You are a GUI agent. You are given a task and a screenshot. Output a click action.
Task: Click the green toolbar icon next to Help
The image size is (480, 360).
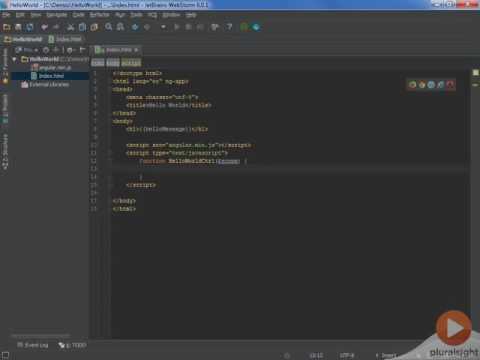coord(244,27)
